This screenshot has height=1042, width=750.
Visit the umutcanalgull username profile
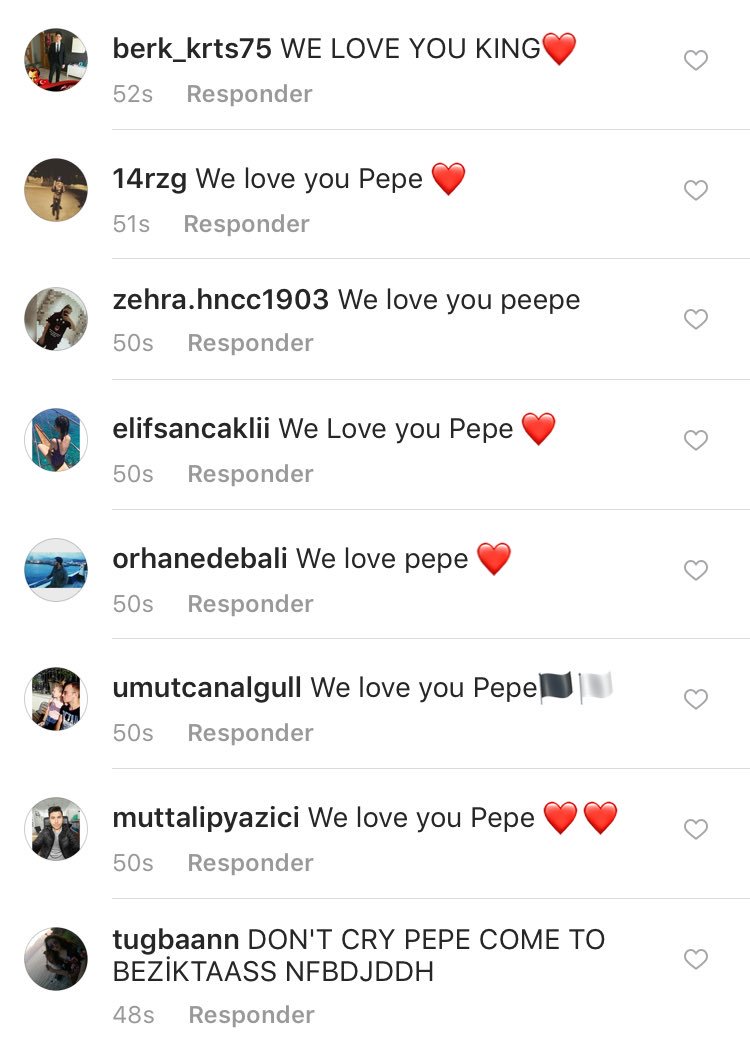click(207, 688)
